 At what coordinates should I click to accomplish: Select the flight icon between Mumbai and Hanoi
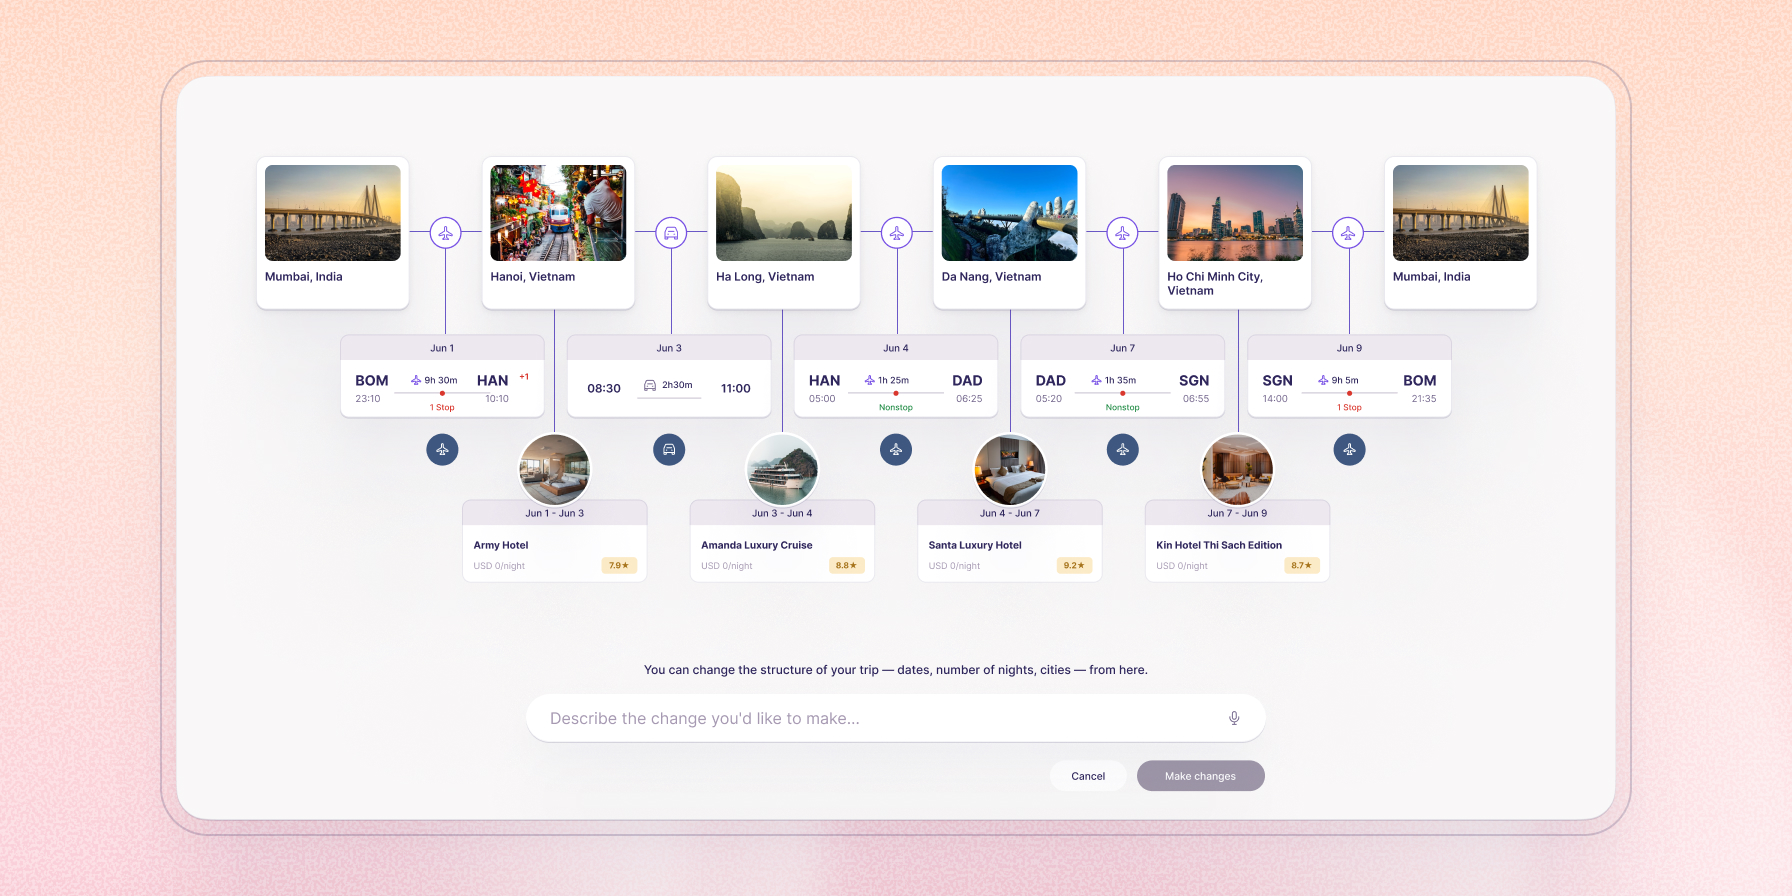(x=446, y=233)
